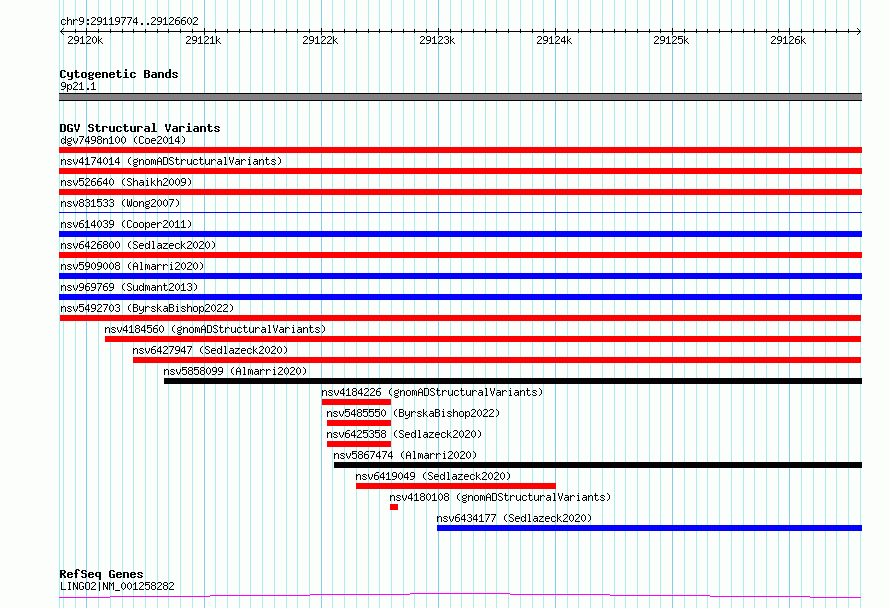Click the nsv5867474 black variant bar
890x608 pixels.
pos(598,465)
